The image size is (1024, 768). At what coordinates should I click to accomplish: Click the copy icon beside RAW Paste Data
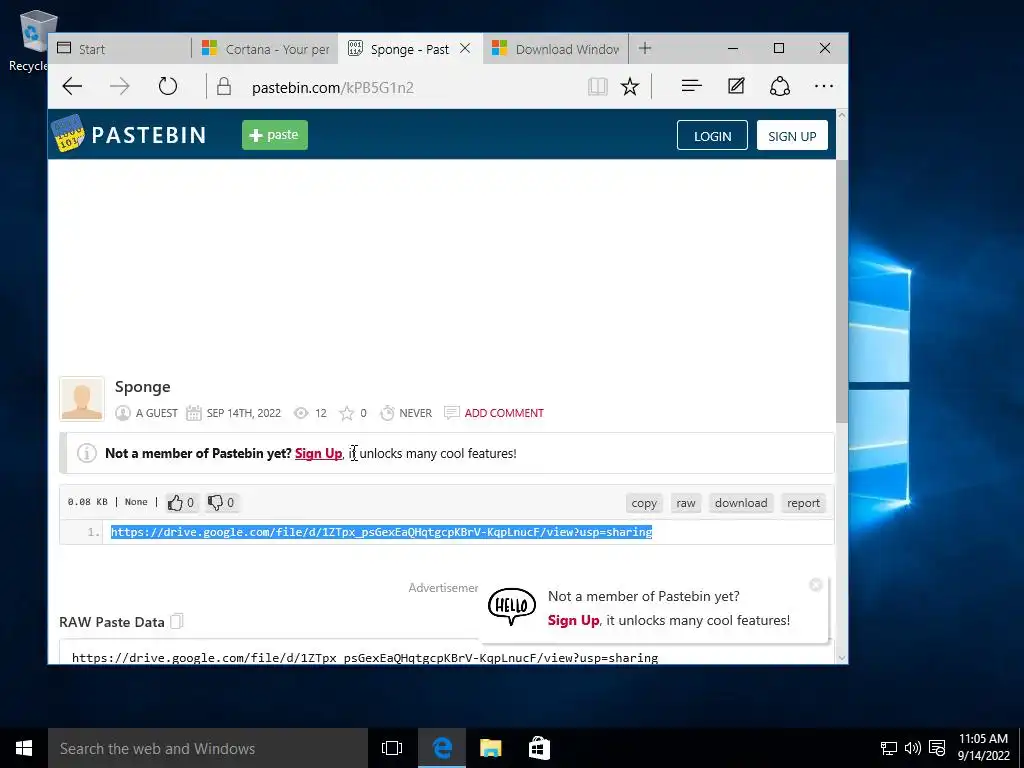[176, 621]
